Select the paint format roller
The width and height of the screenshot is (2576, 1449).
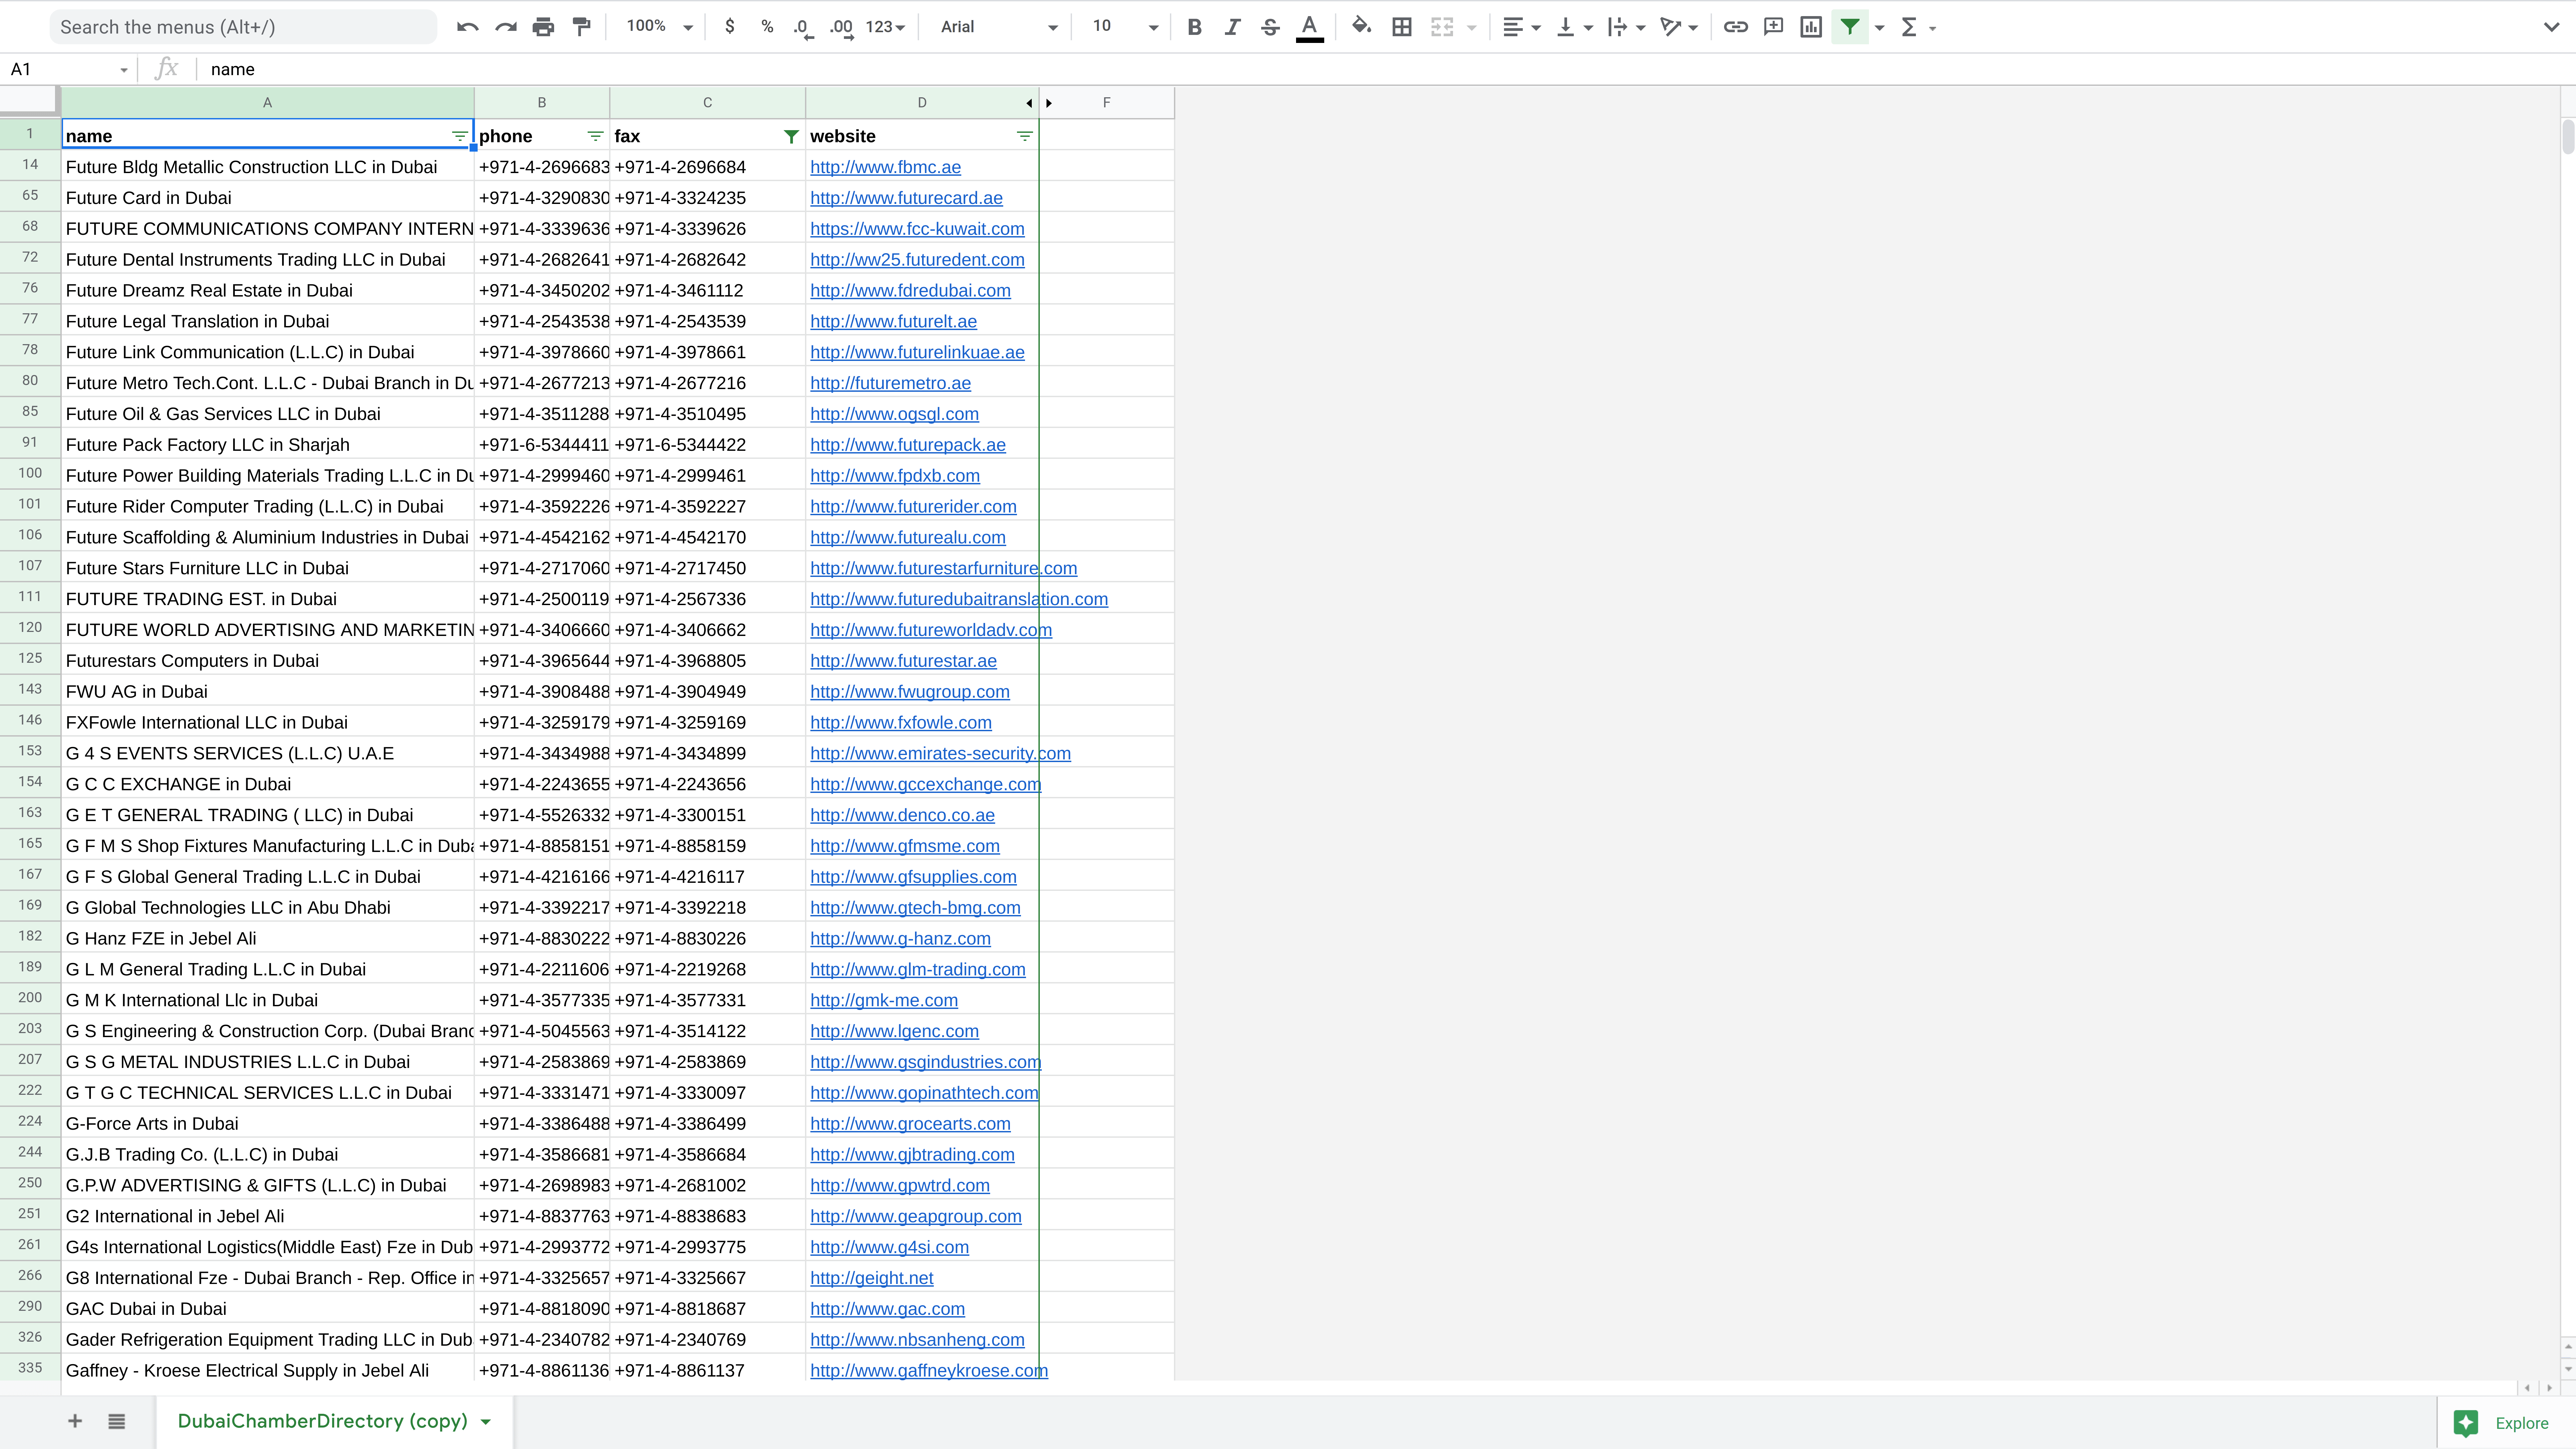581,27
